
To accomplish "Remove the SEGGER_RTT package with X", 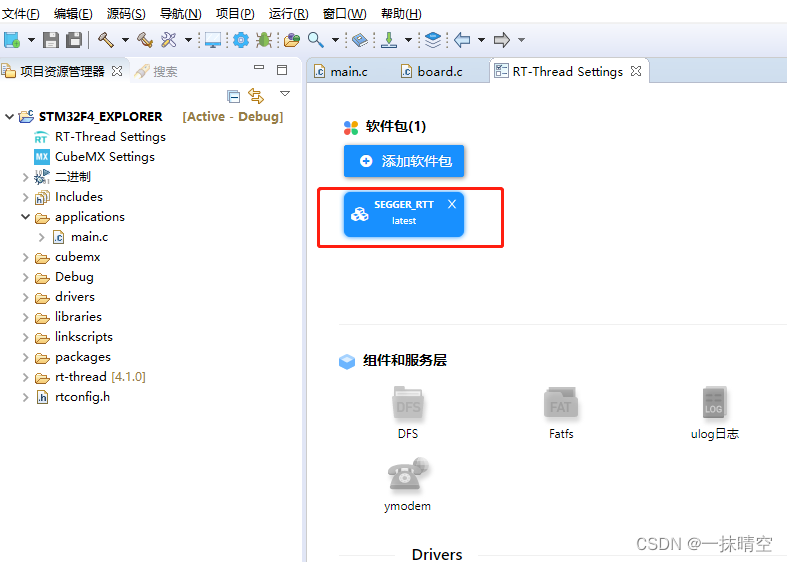I will pos(452,204).
